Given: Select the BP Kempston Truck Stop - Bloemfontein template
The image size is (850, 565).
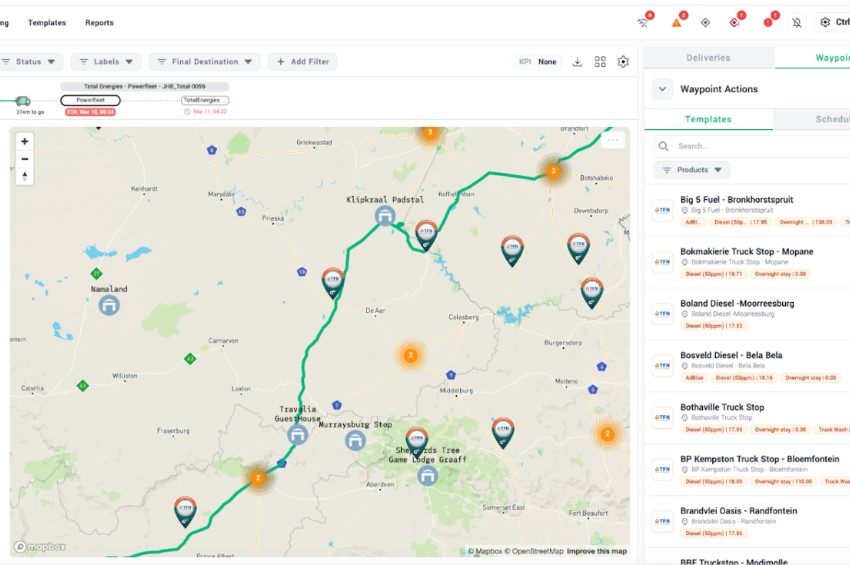Looking at the screenshot, I should click(x=748, y=470).
